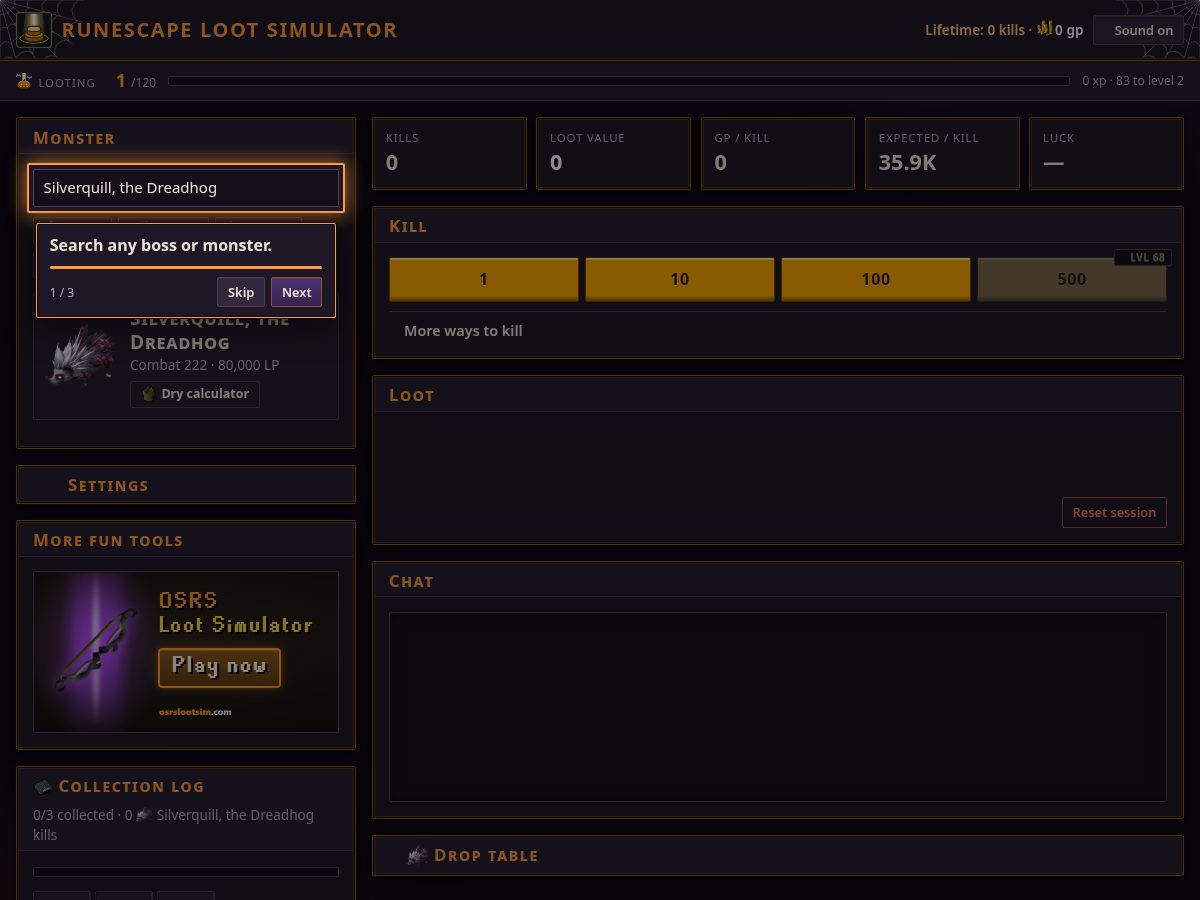
Task: Click Next in the tutorial tooltip
Action: click(296, 292)
